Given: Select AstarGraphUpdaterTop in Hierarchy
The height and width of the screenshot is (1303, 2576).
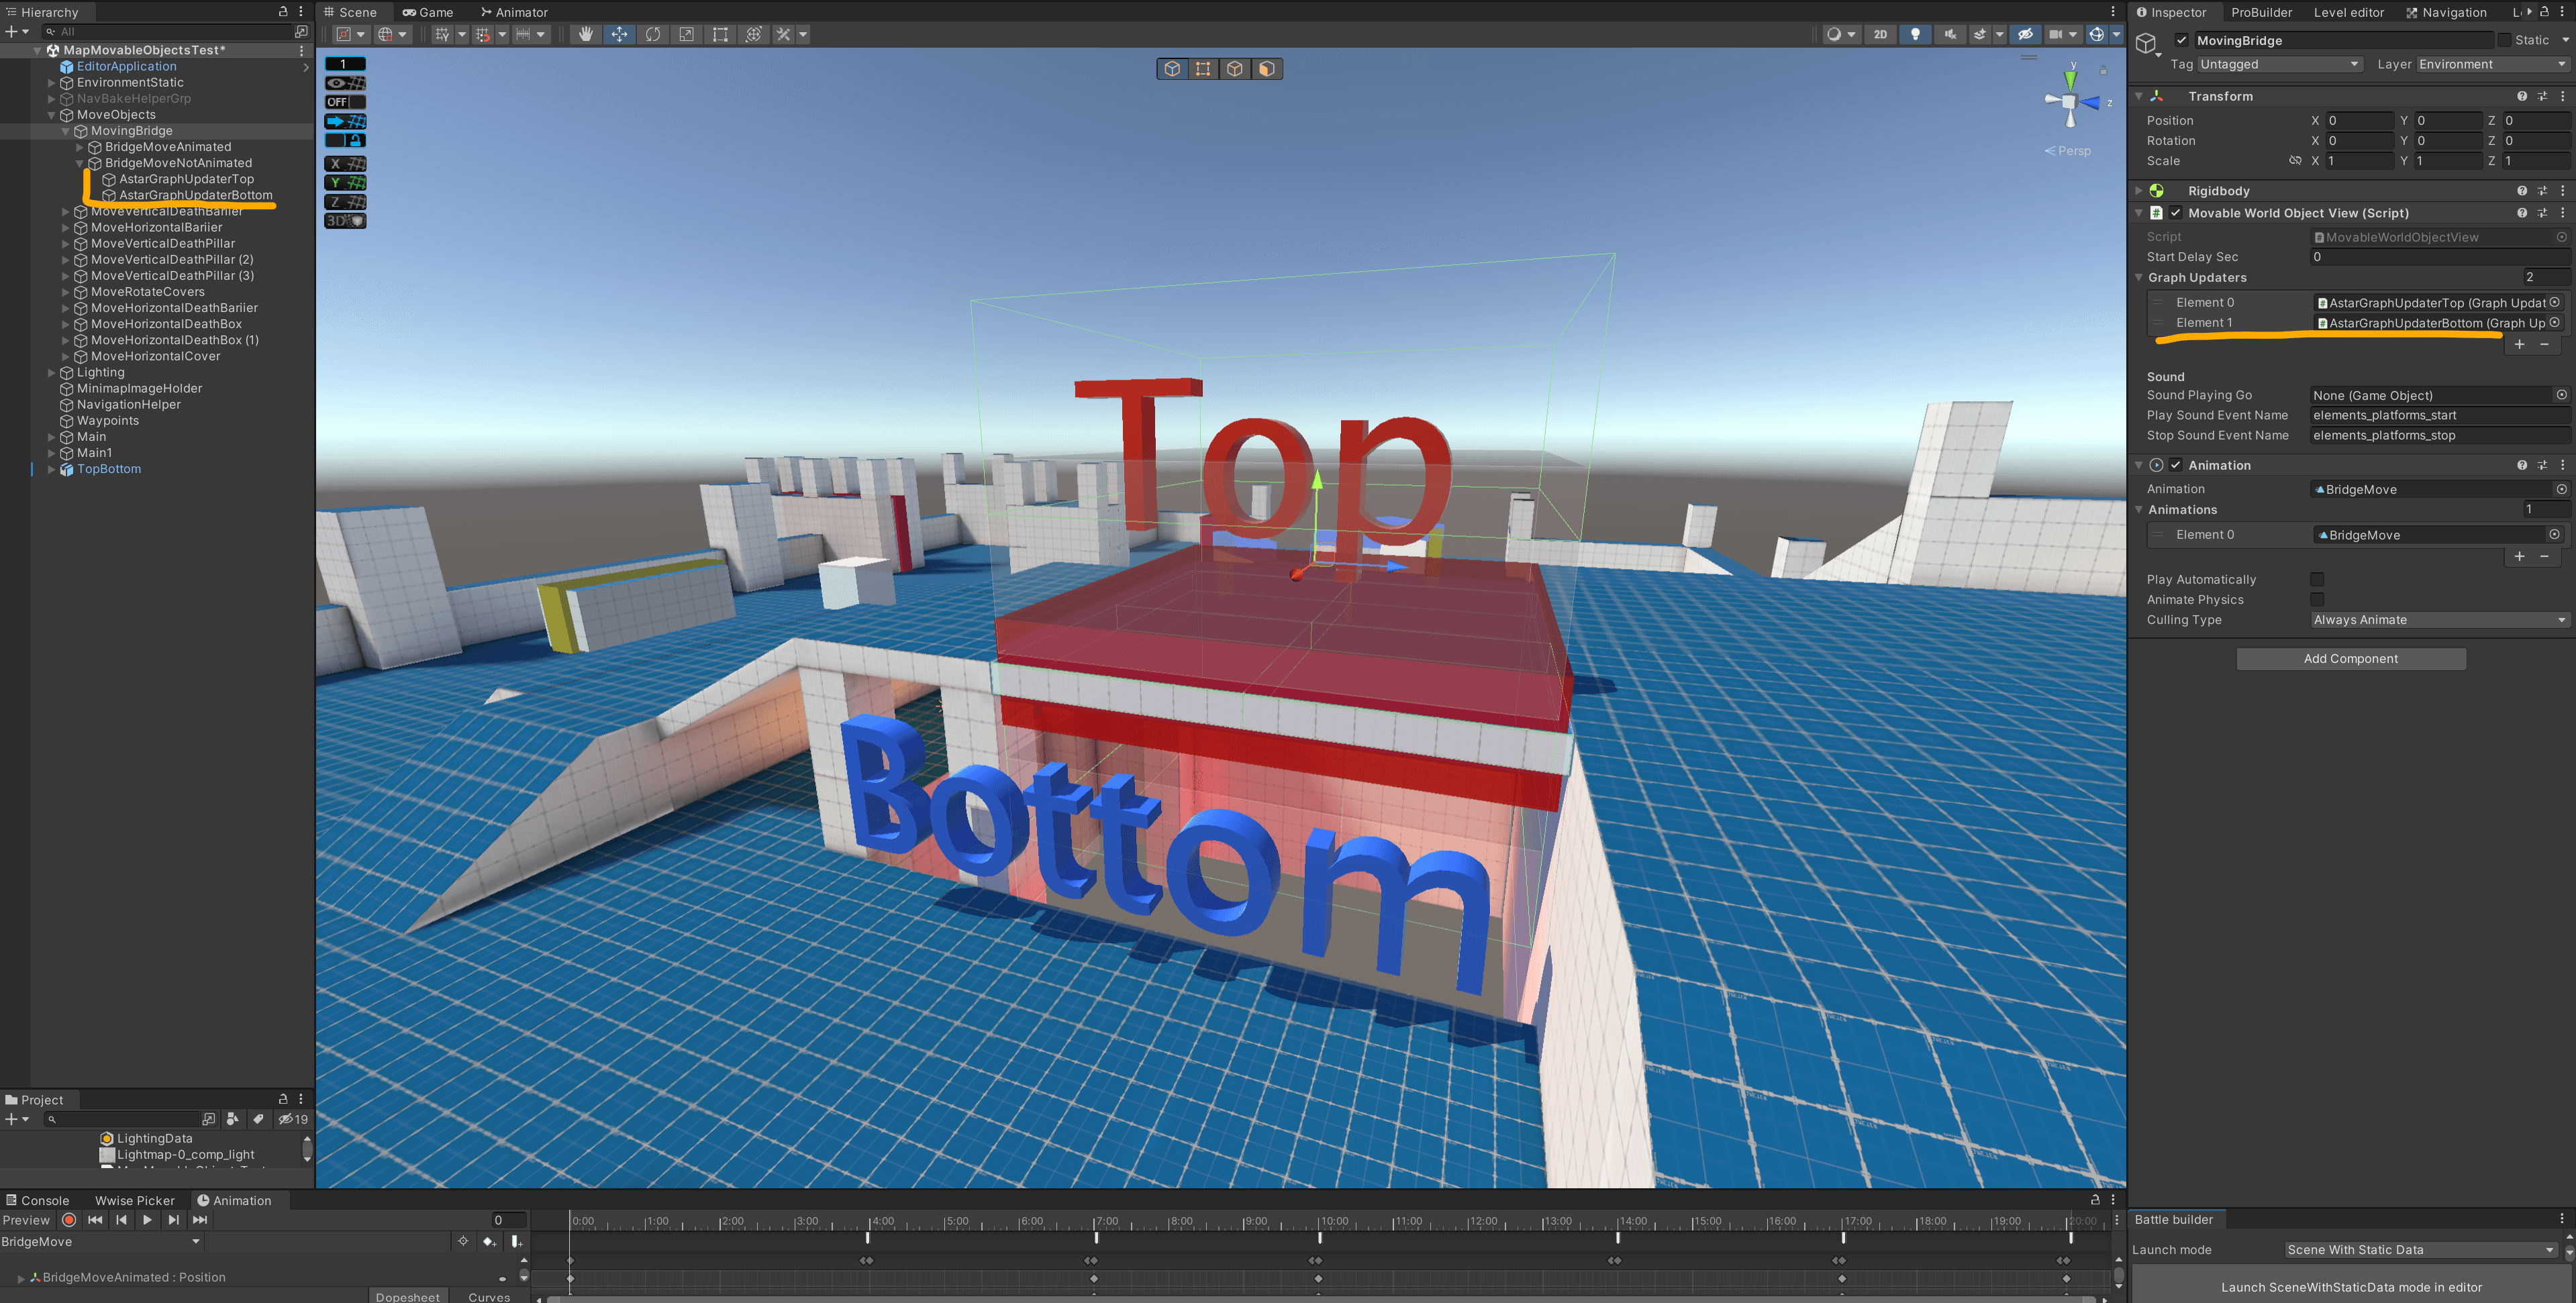Looking at the screenshot, I should 186,179.
